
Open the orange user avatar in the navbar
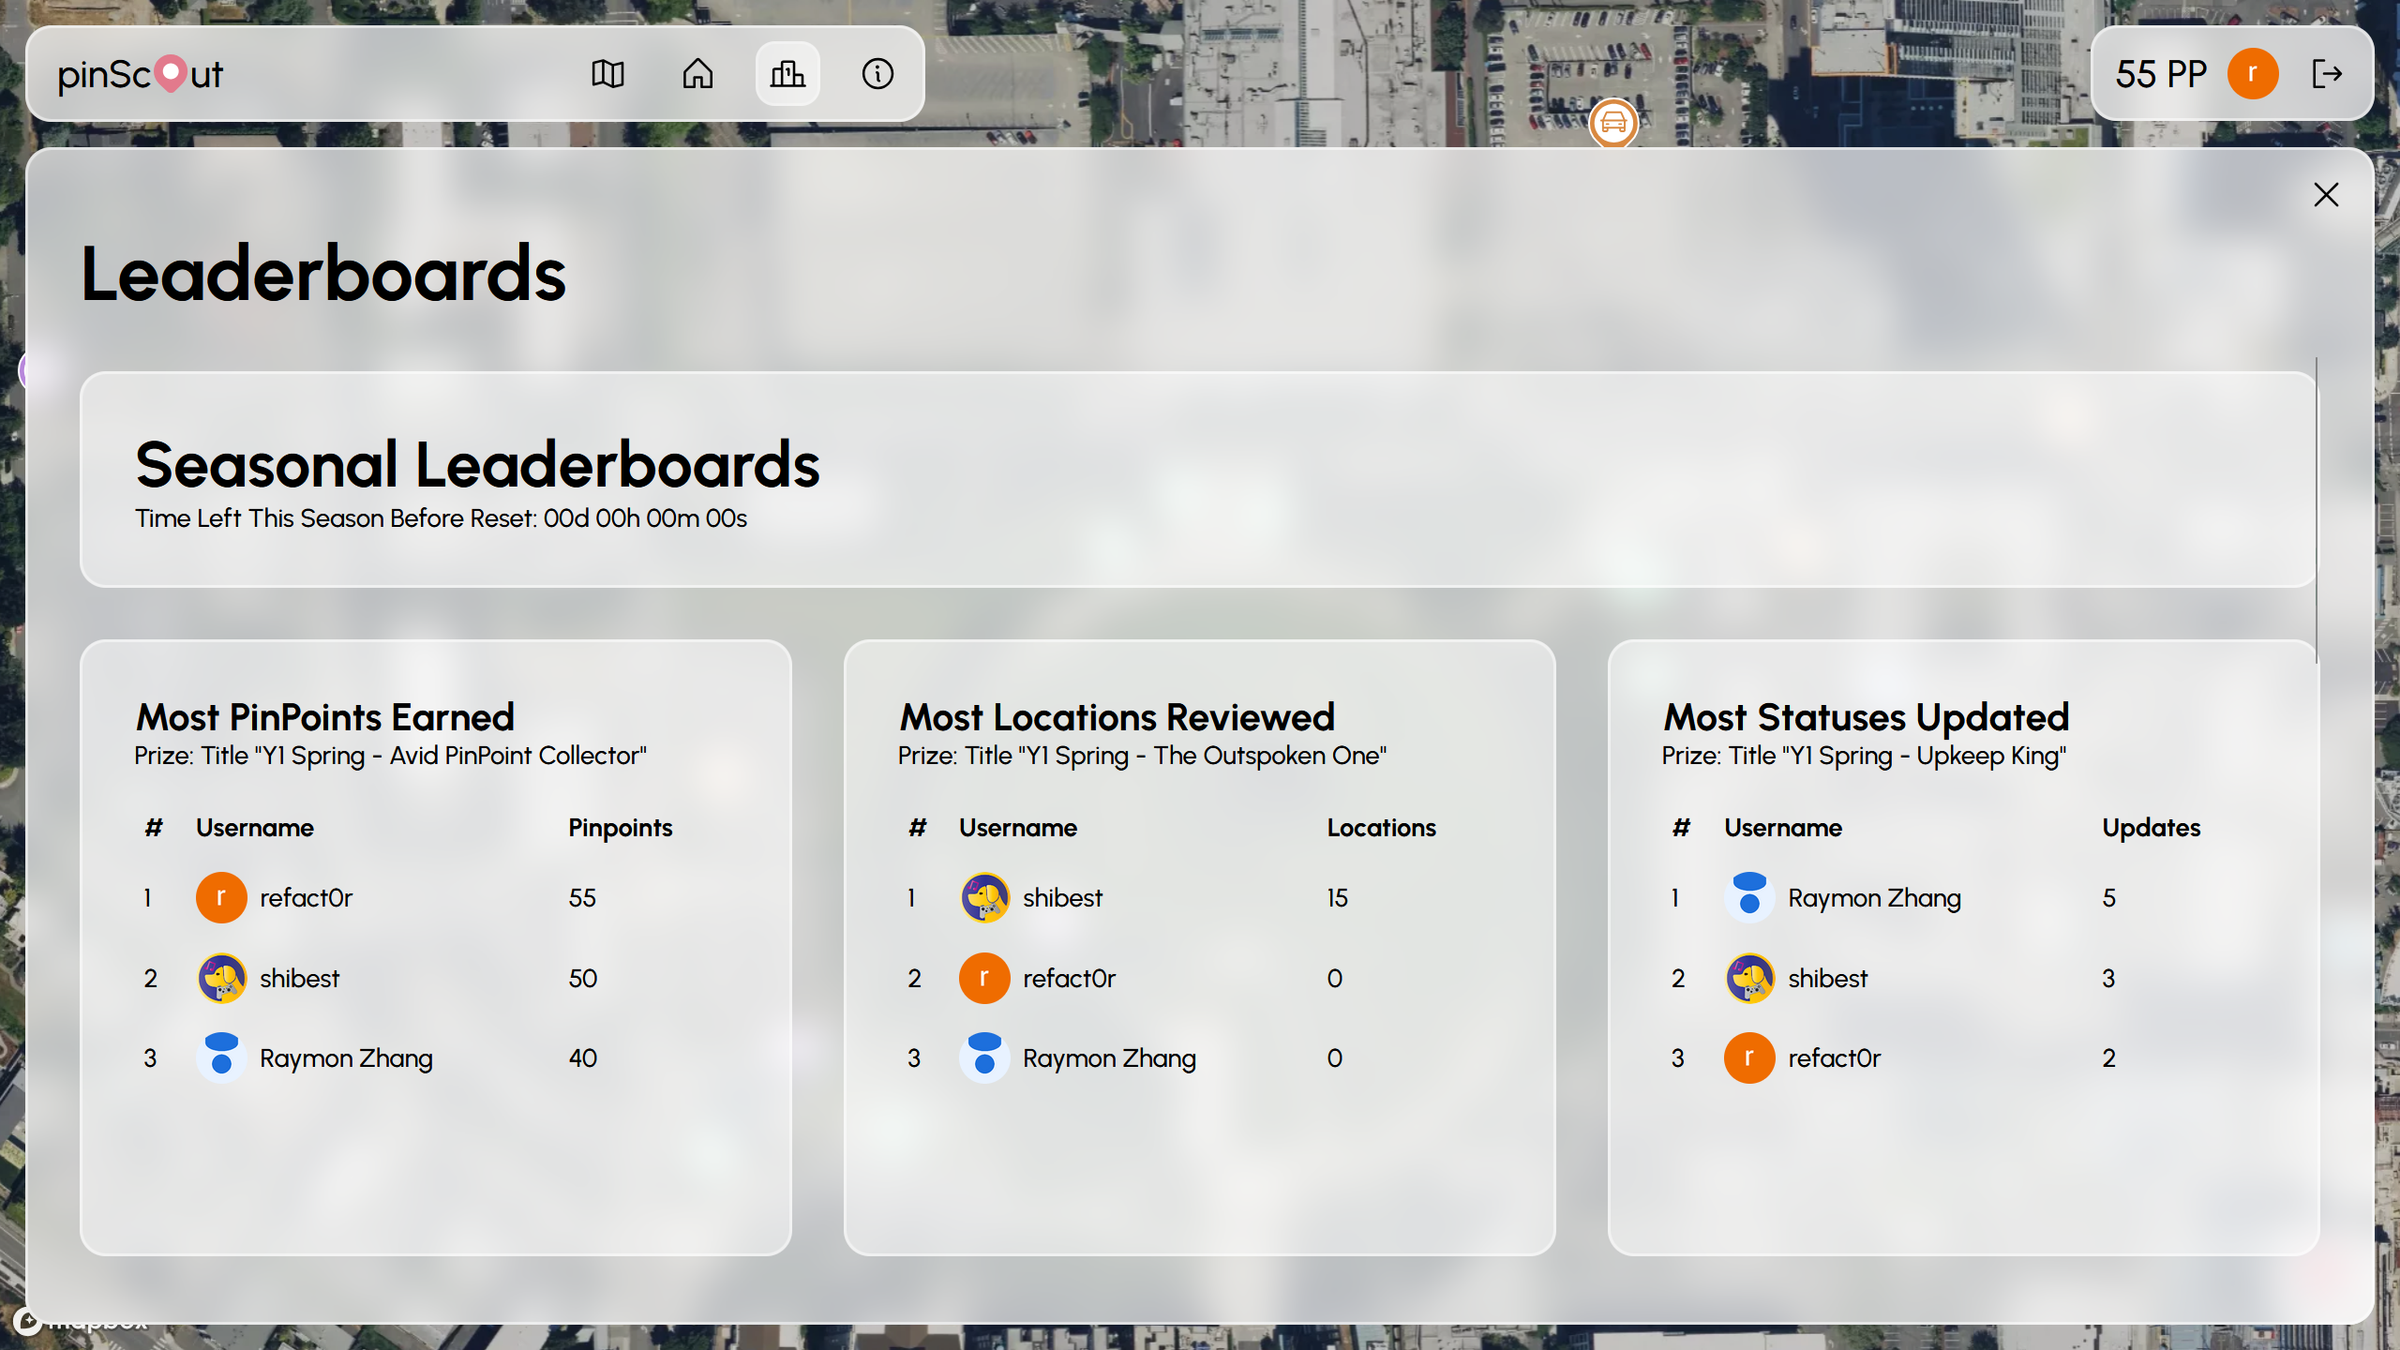[2252, 73]
